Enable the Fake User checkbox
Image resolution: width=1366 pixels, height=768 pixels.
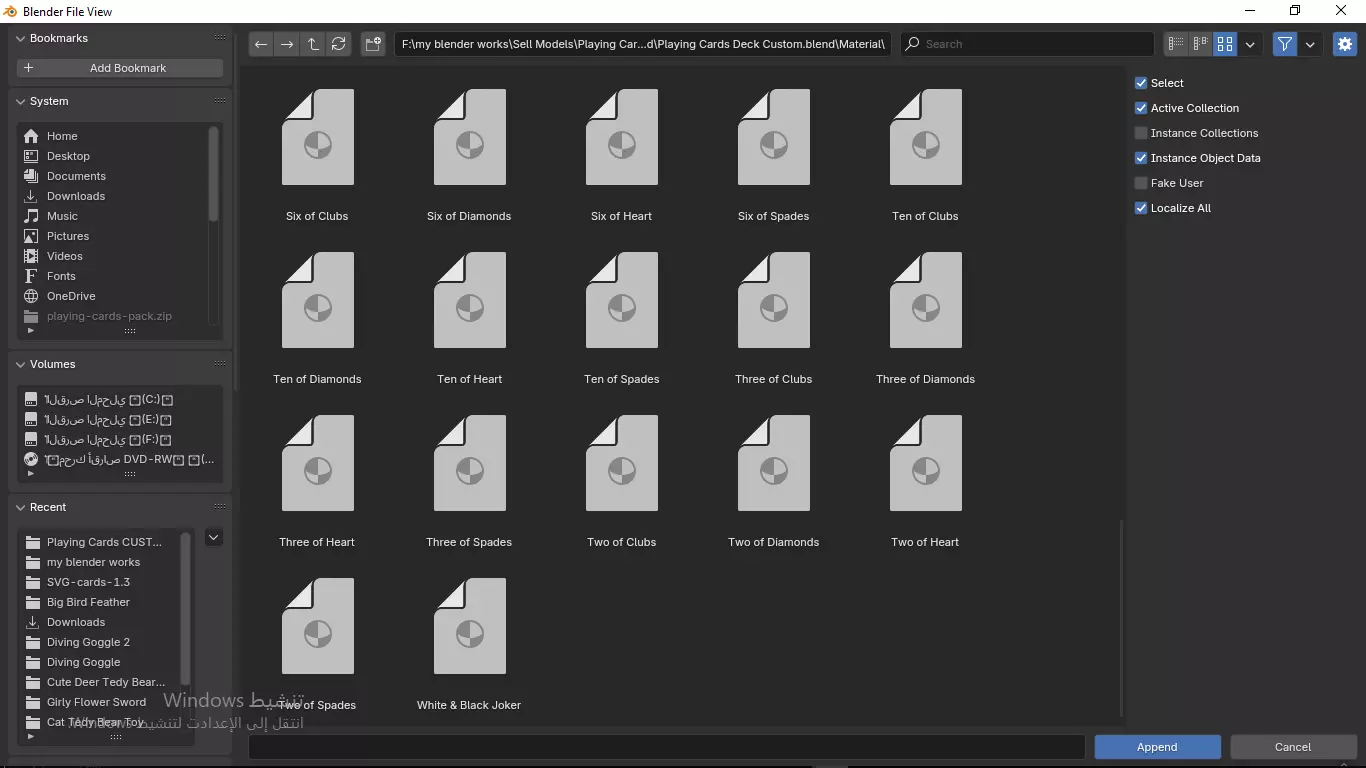tap(1141, 183)
